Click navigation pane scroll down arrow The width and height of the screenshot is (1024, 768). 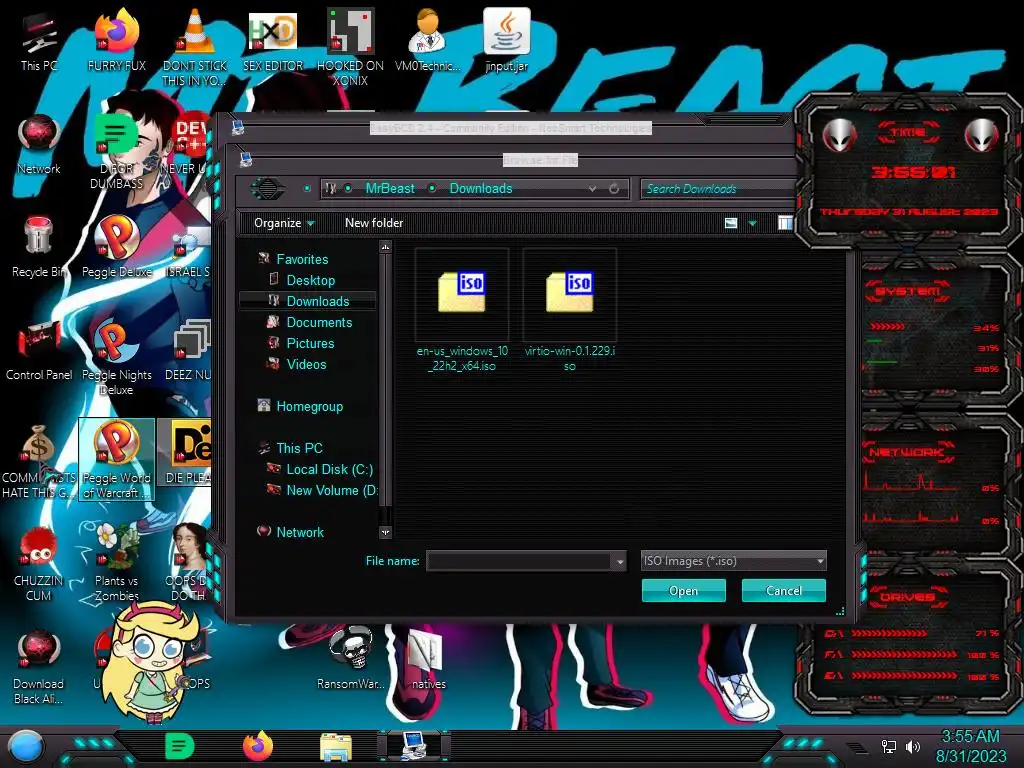pos(385,532)
